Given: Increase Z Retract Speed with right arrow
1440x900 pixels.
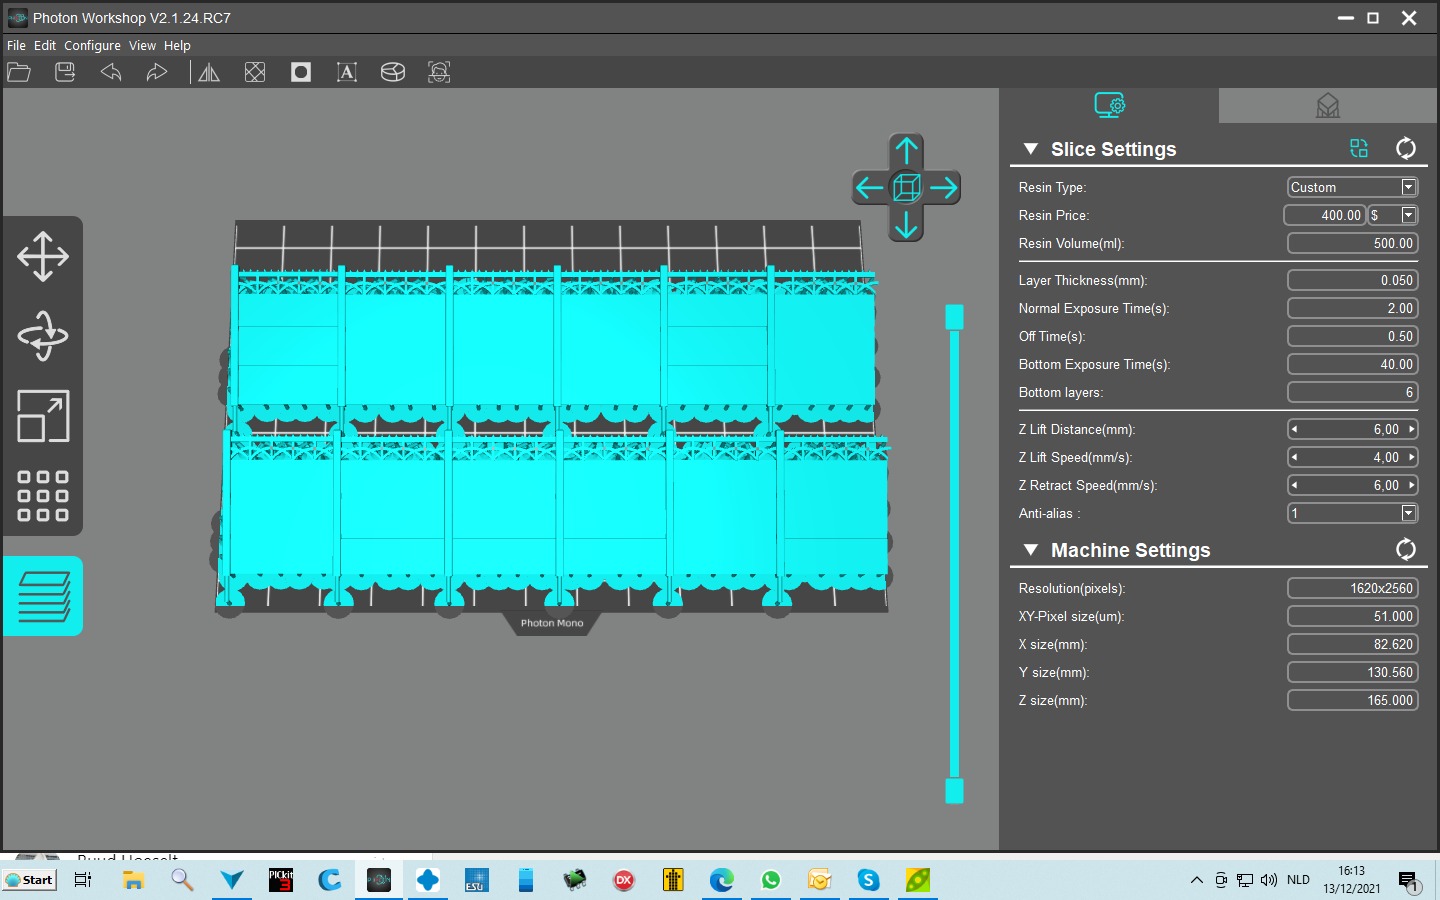Looking at the screenshot, I should 1412,485.
